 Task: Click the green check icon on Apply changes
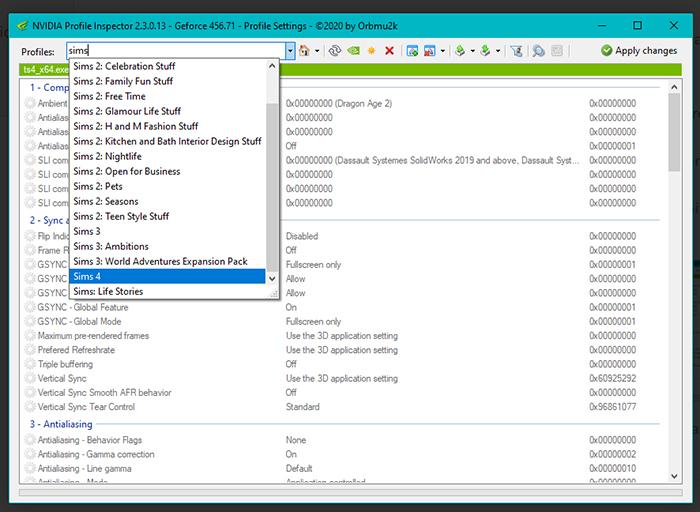tap(606, 50)
